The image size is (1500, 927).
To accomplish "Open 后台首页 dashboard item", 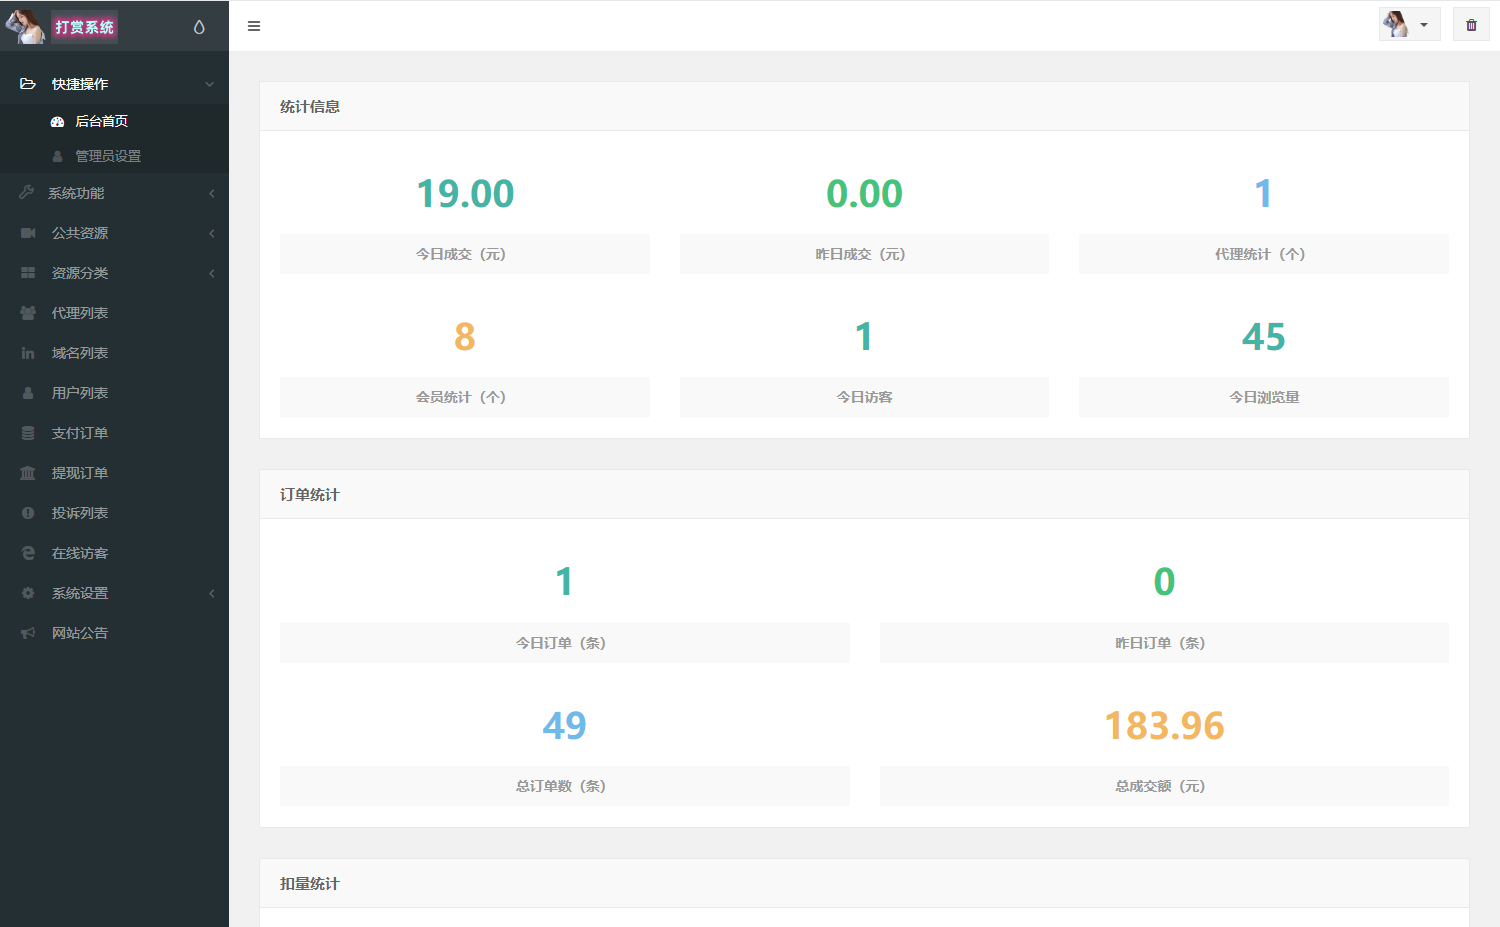I will point(101,121).
